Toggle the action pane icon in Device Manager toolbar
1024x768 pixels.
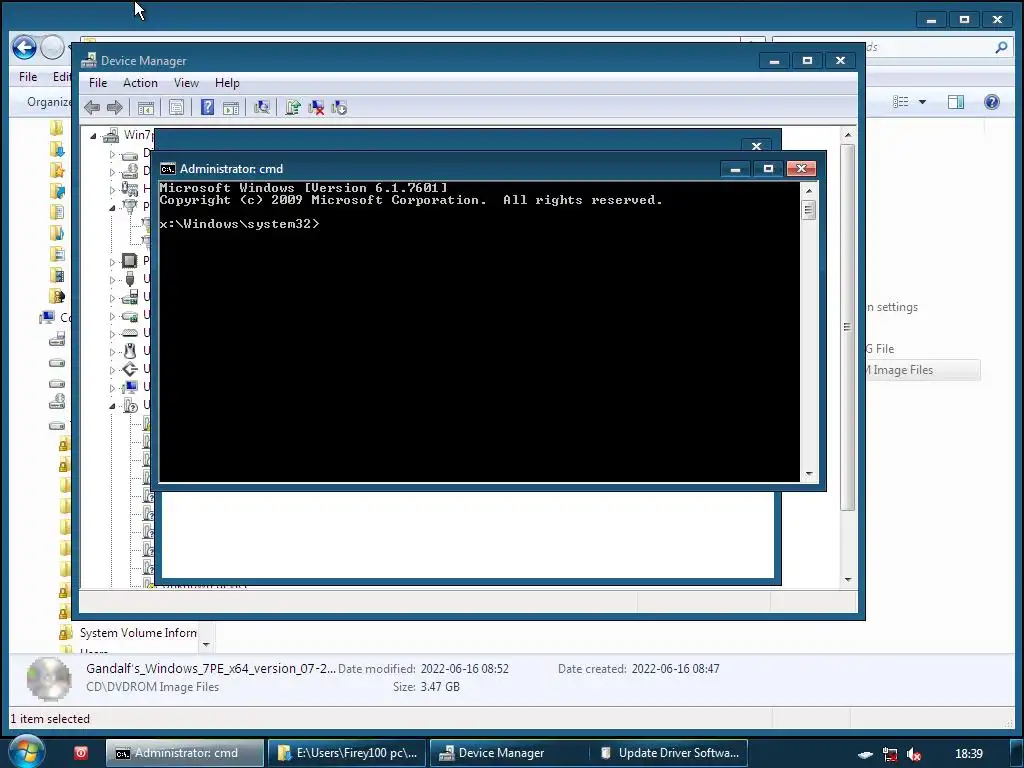[231, 108]
